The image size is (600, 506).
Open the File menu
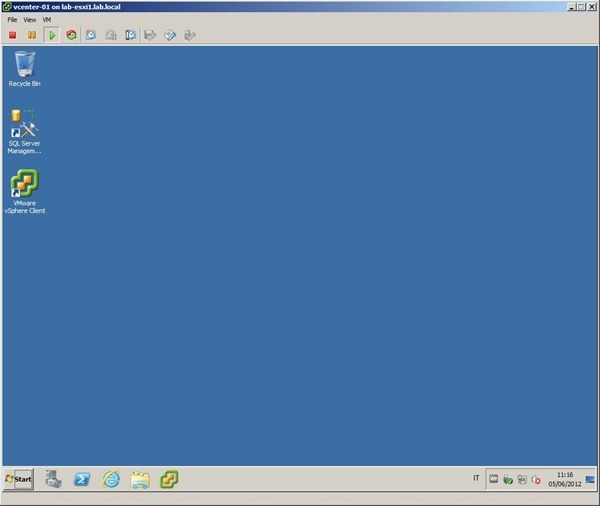tap(12, 20)
